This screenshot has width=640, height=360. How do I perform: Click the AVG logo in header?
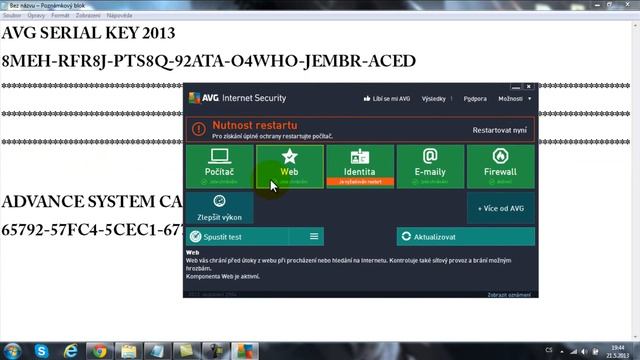(x=203, y=98)
